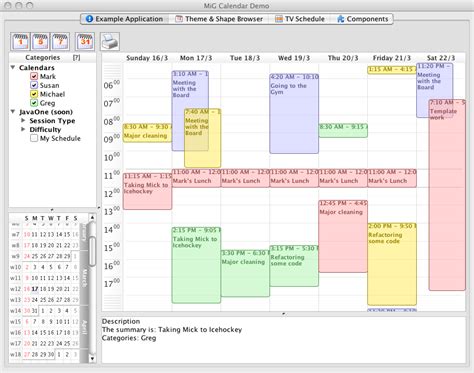Select Wednesday's Refactoring some code event
Image resolution: width=474 pixels, height=373 pixels.
(294, 266)
